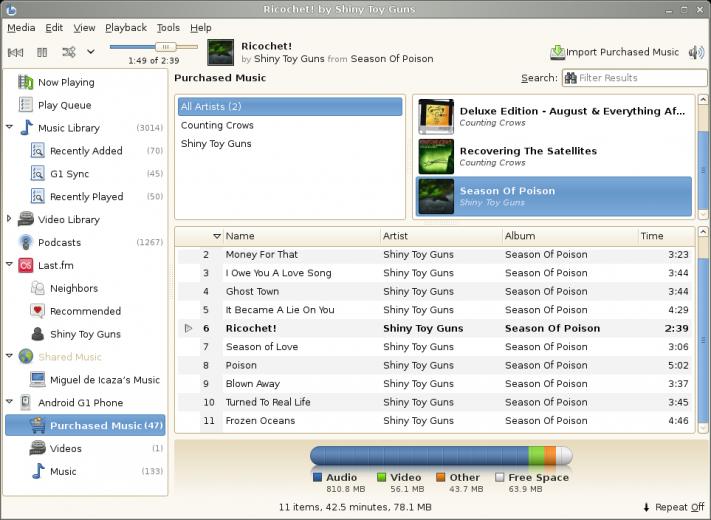Open the Help menu

pos(200,28)
